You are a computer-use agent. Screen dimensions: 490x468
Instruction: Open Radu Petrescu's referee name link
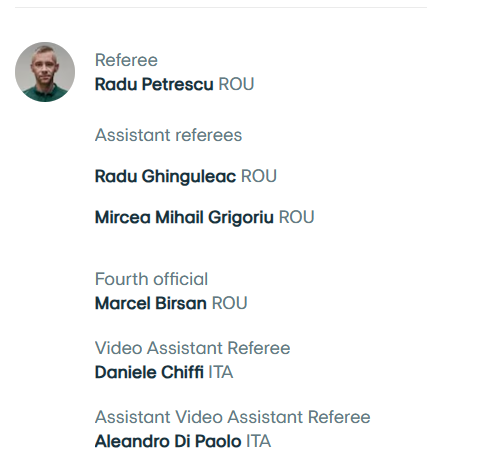(154, 84)
